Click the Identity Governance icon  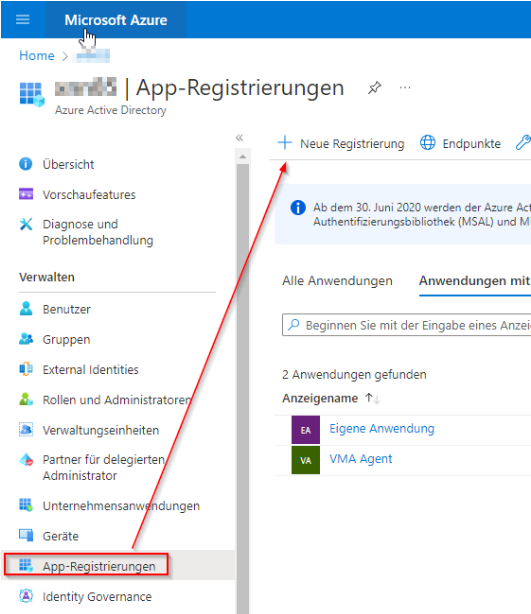point(26,596)
